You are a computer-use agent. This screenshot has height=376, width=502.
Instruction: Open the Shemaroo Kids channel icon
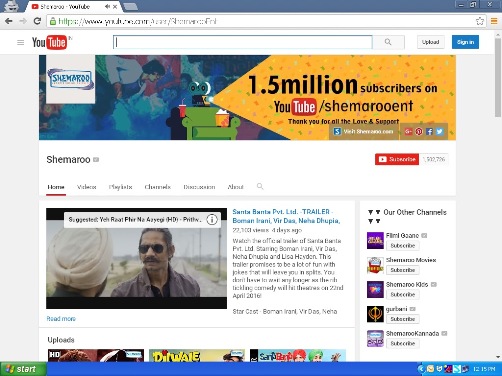[x=375, y=289]
